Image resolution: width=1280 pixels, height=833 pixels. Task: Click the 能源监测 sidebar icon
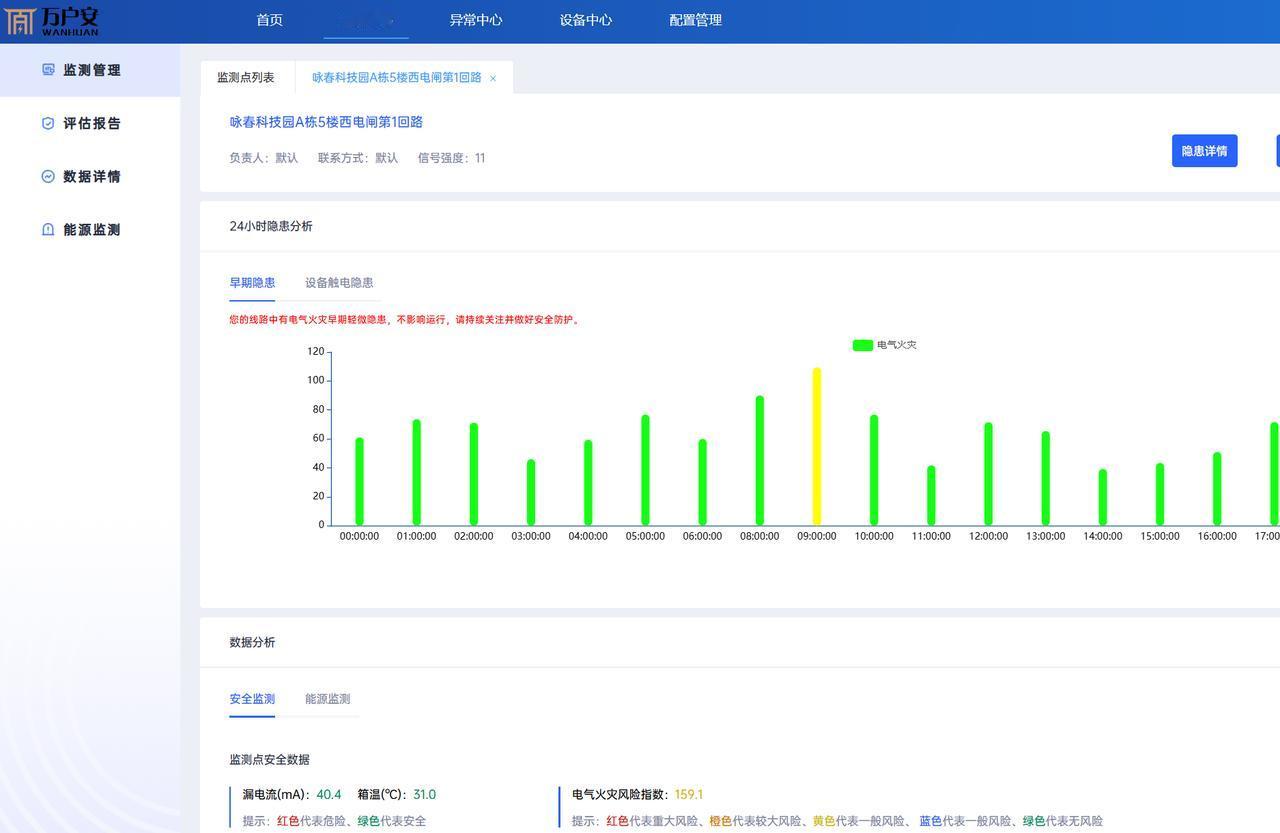(48, 229)
